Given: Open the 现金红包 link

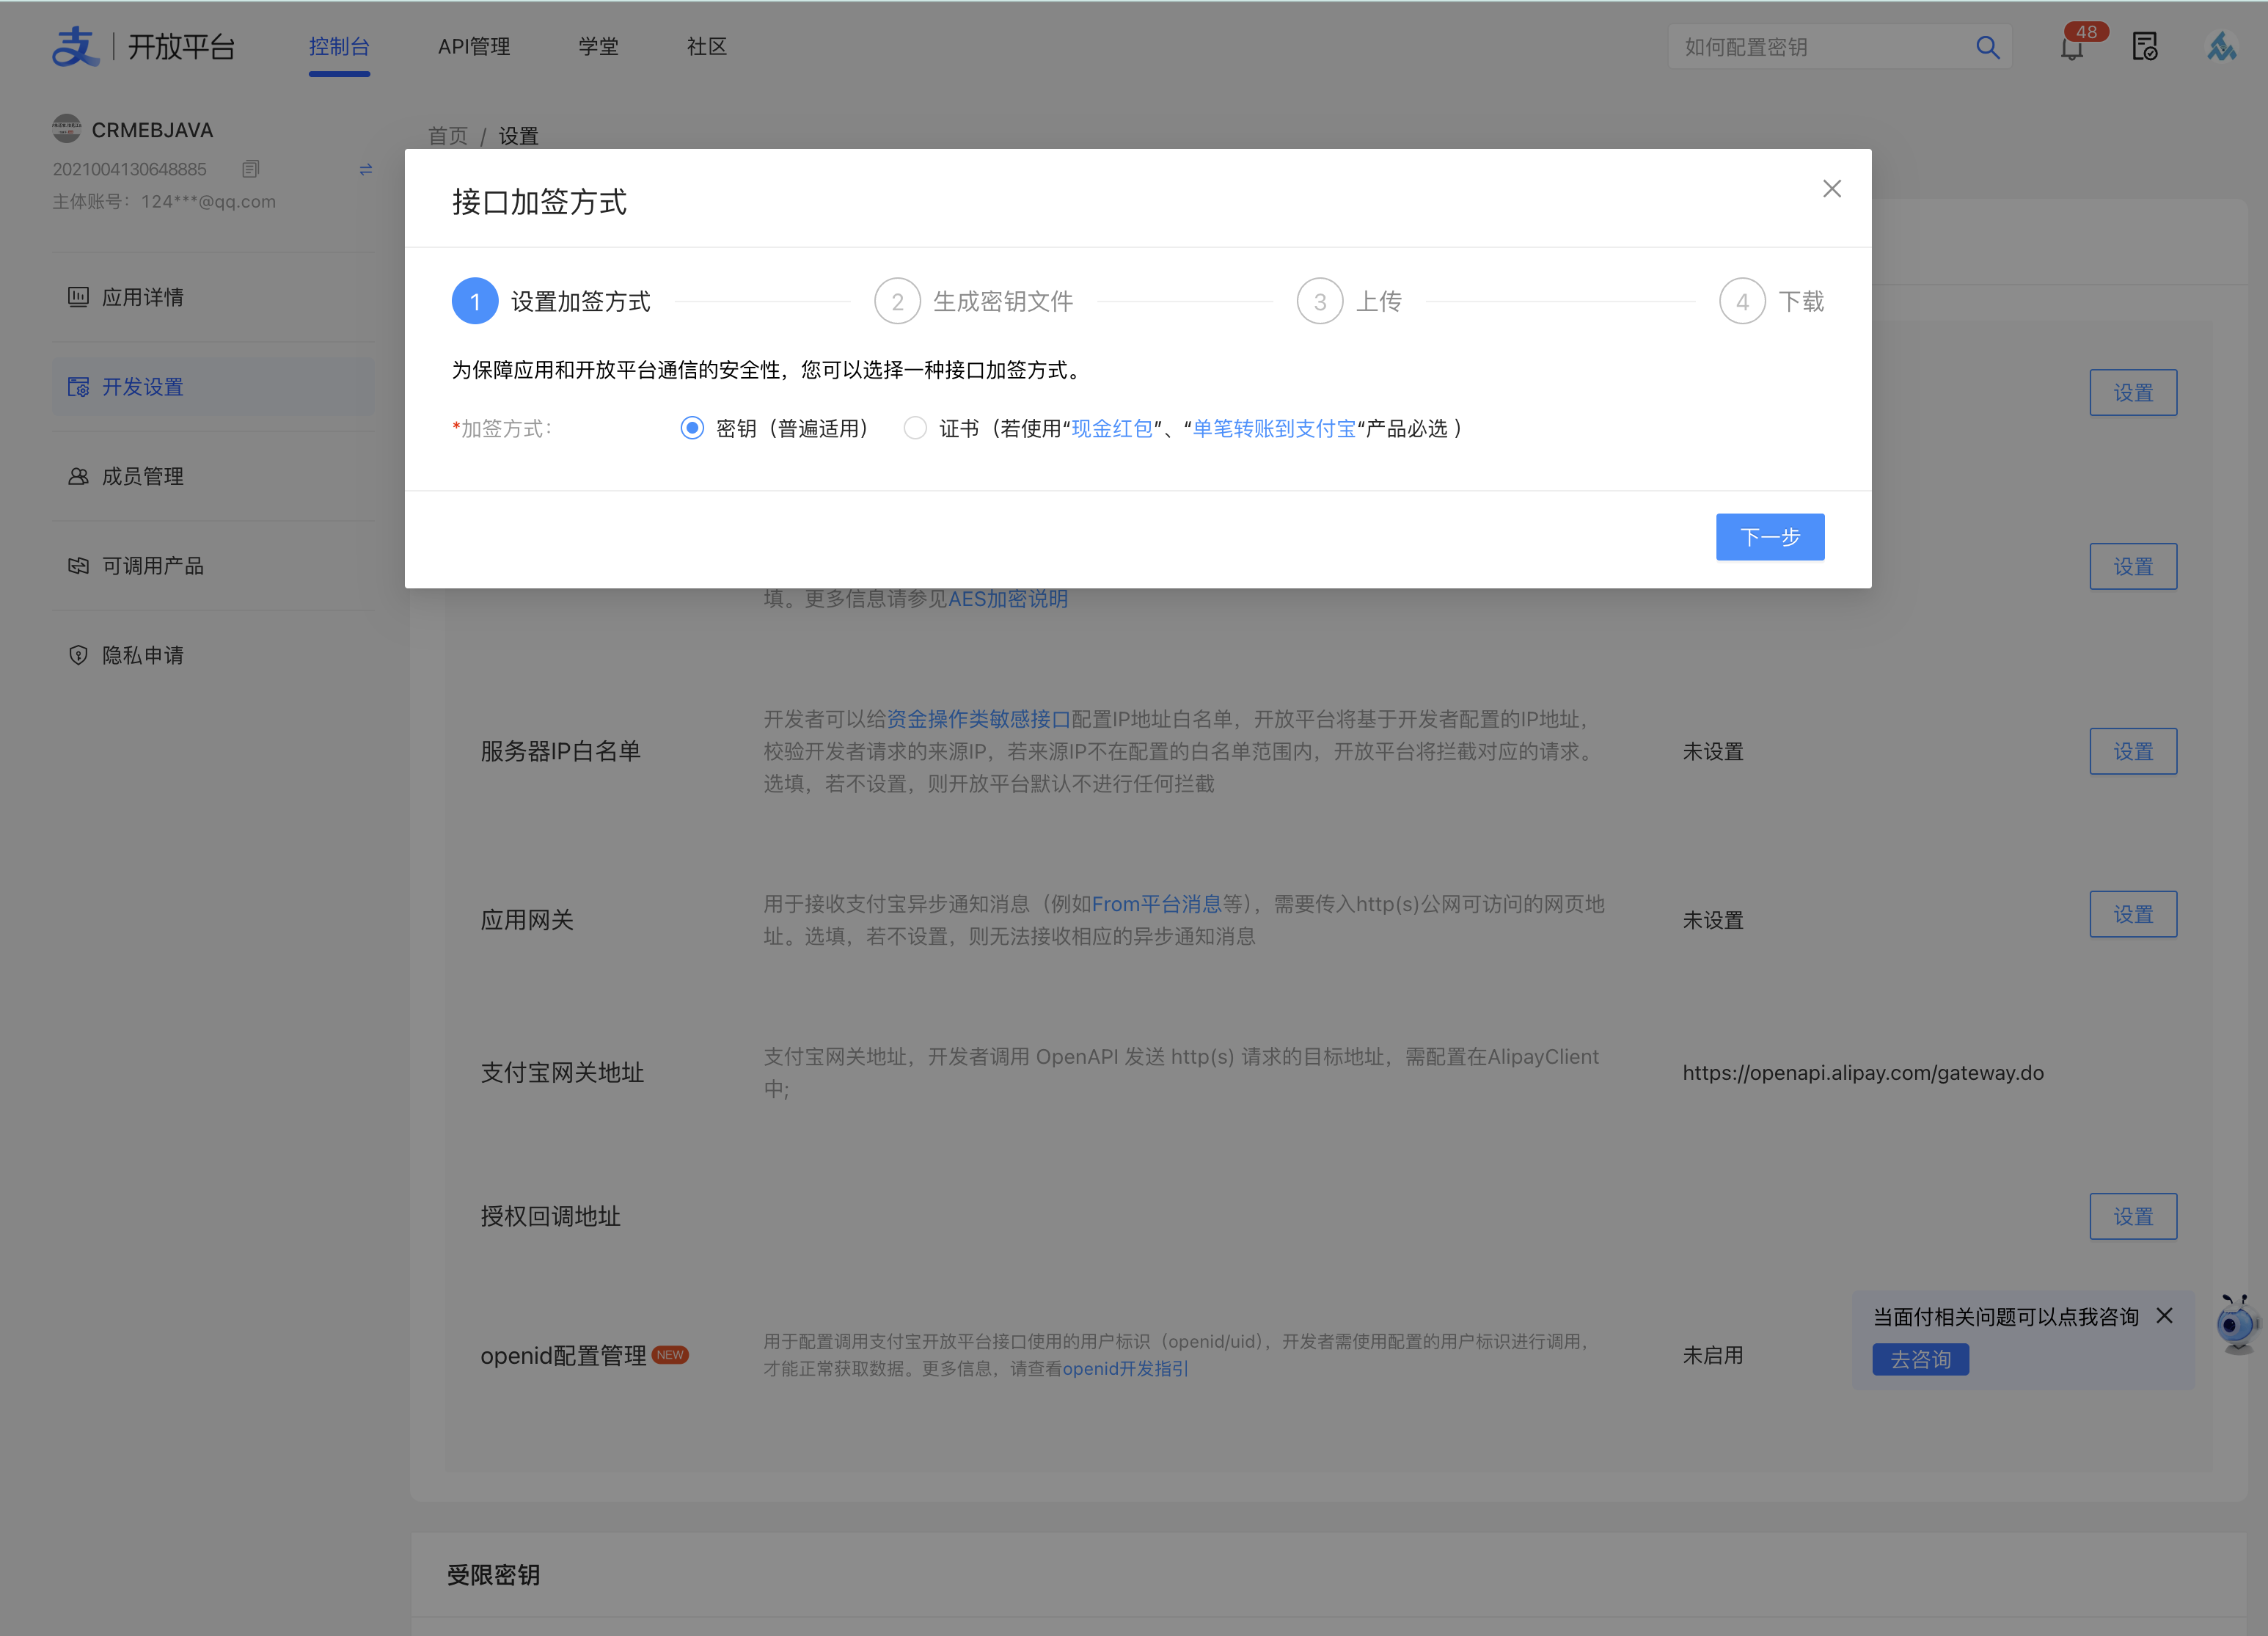Looking at the screenshot, I should pyautogui.click(x=1111, y=428).
